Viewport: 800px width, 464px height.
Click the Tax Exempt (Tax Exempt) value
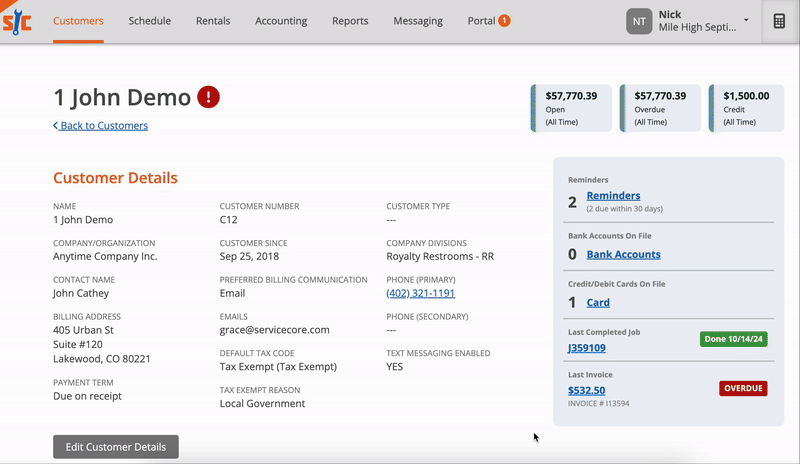(278, 367)
